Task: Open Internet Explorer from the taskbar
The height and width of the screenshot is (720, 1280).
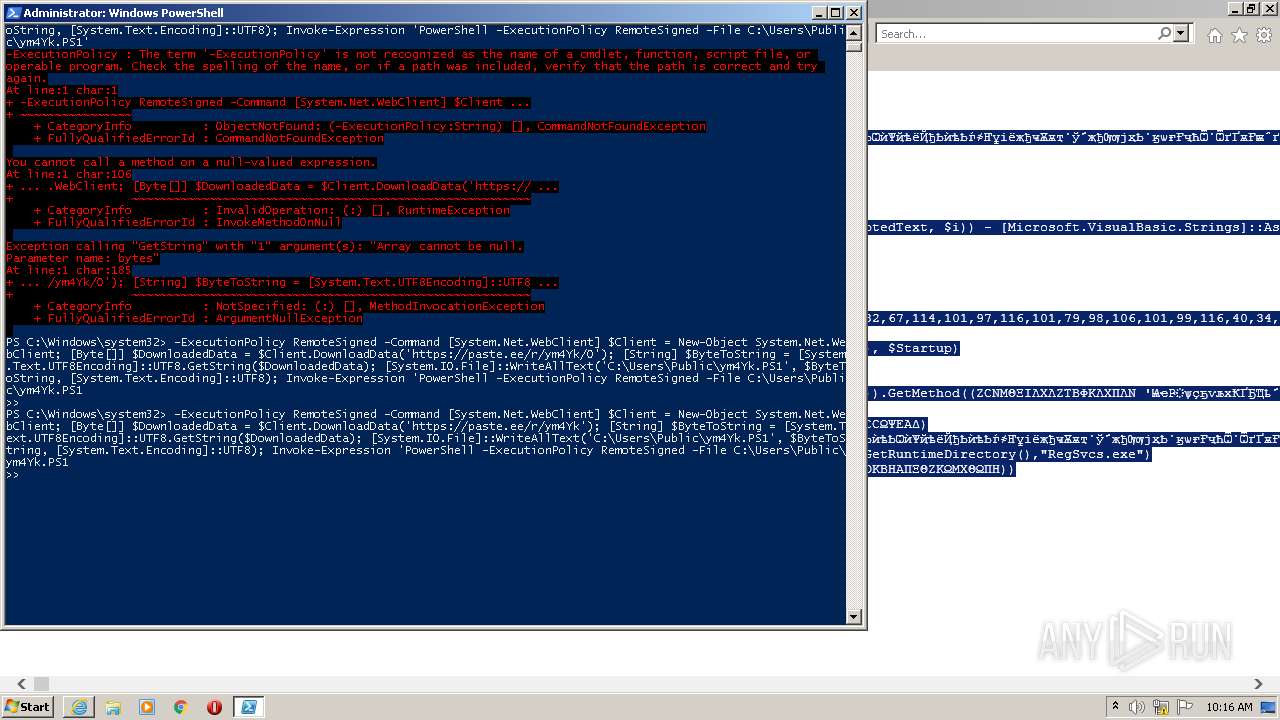Action: click(79, 707)
